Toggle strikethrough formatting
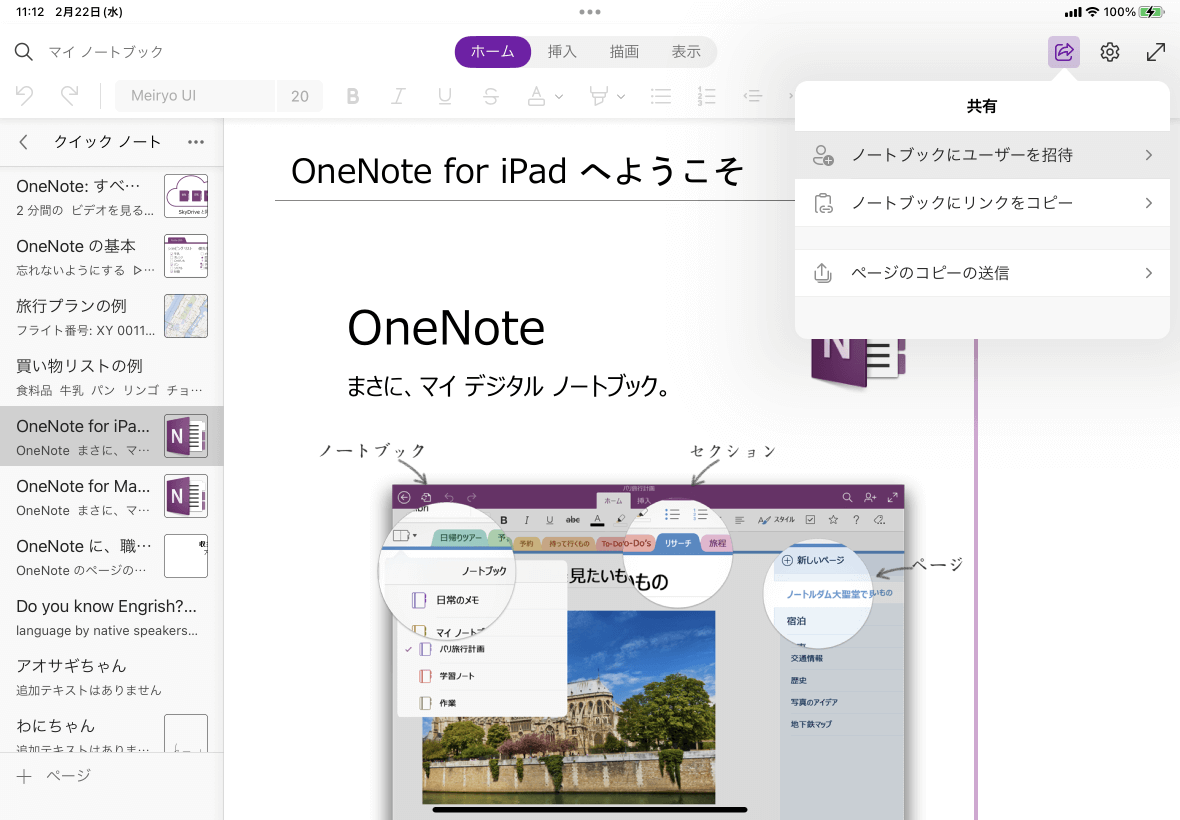 click(491, 96)
